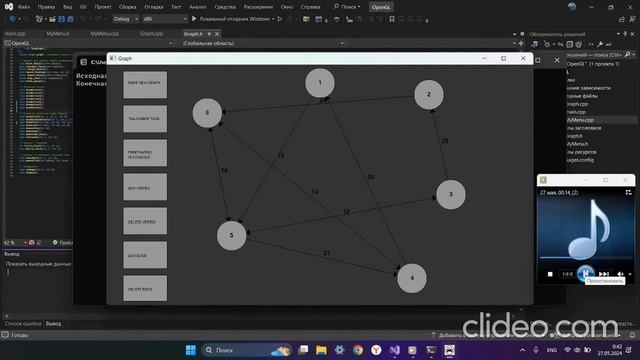Open the Окно menu
The height and width of the screenshot is (360, 640).
click(287, 7)
